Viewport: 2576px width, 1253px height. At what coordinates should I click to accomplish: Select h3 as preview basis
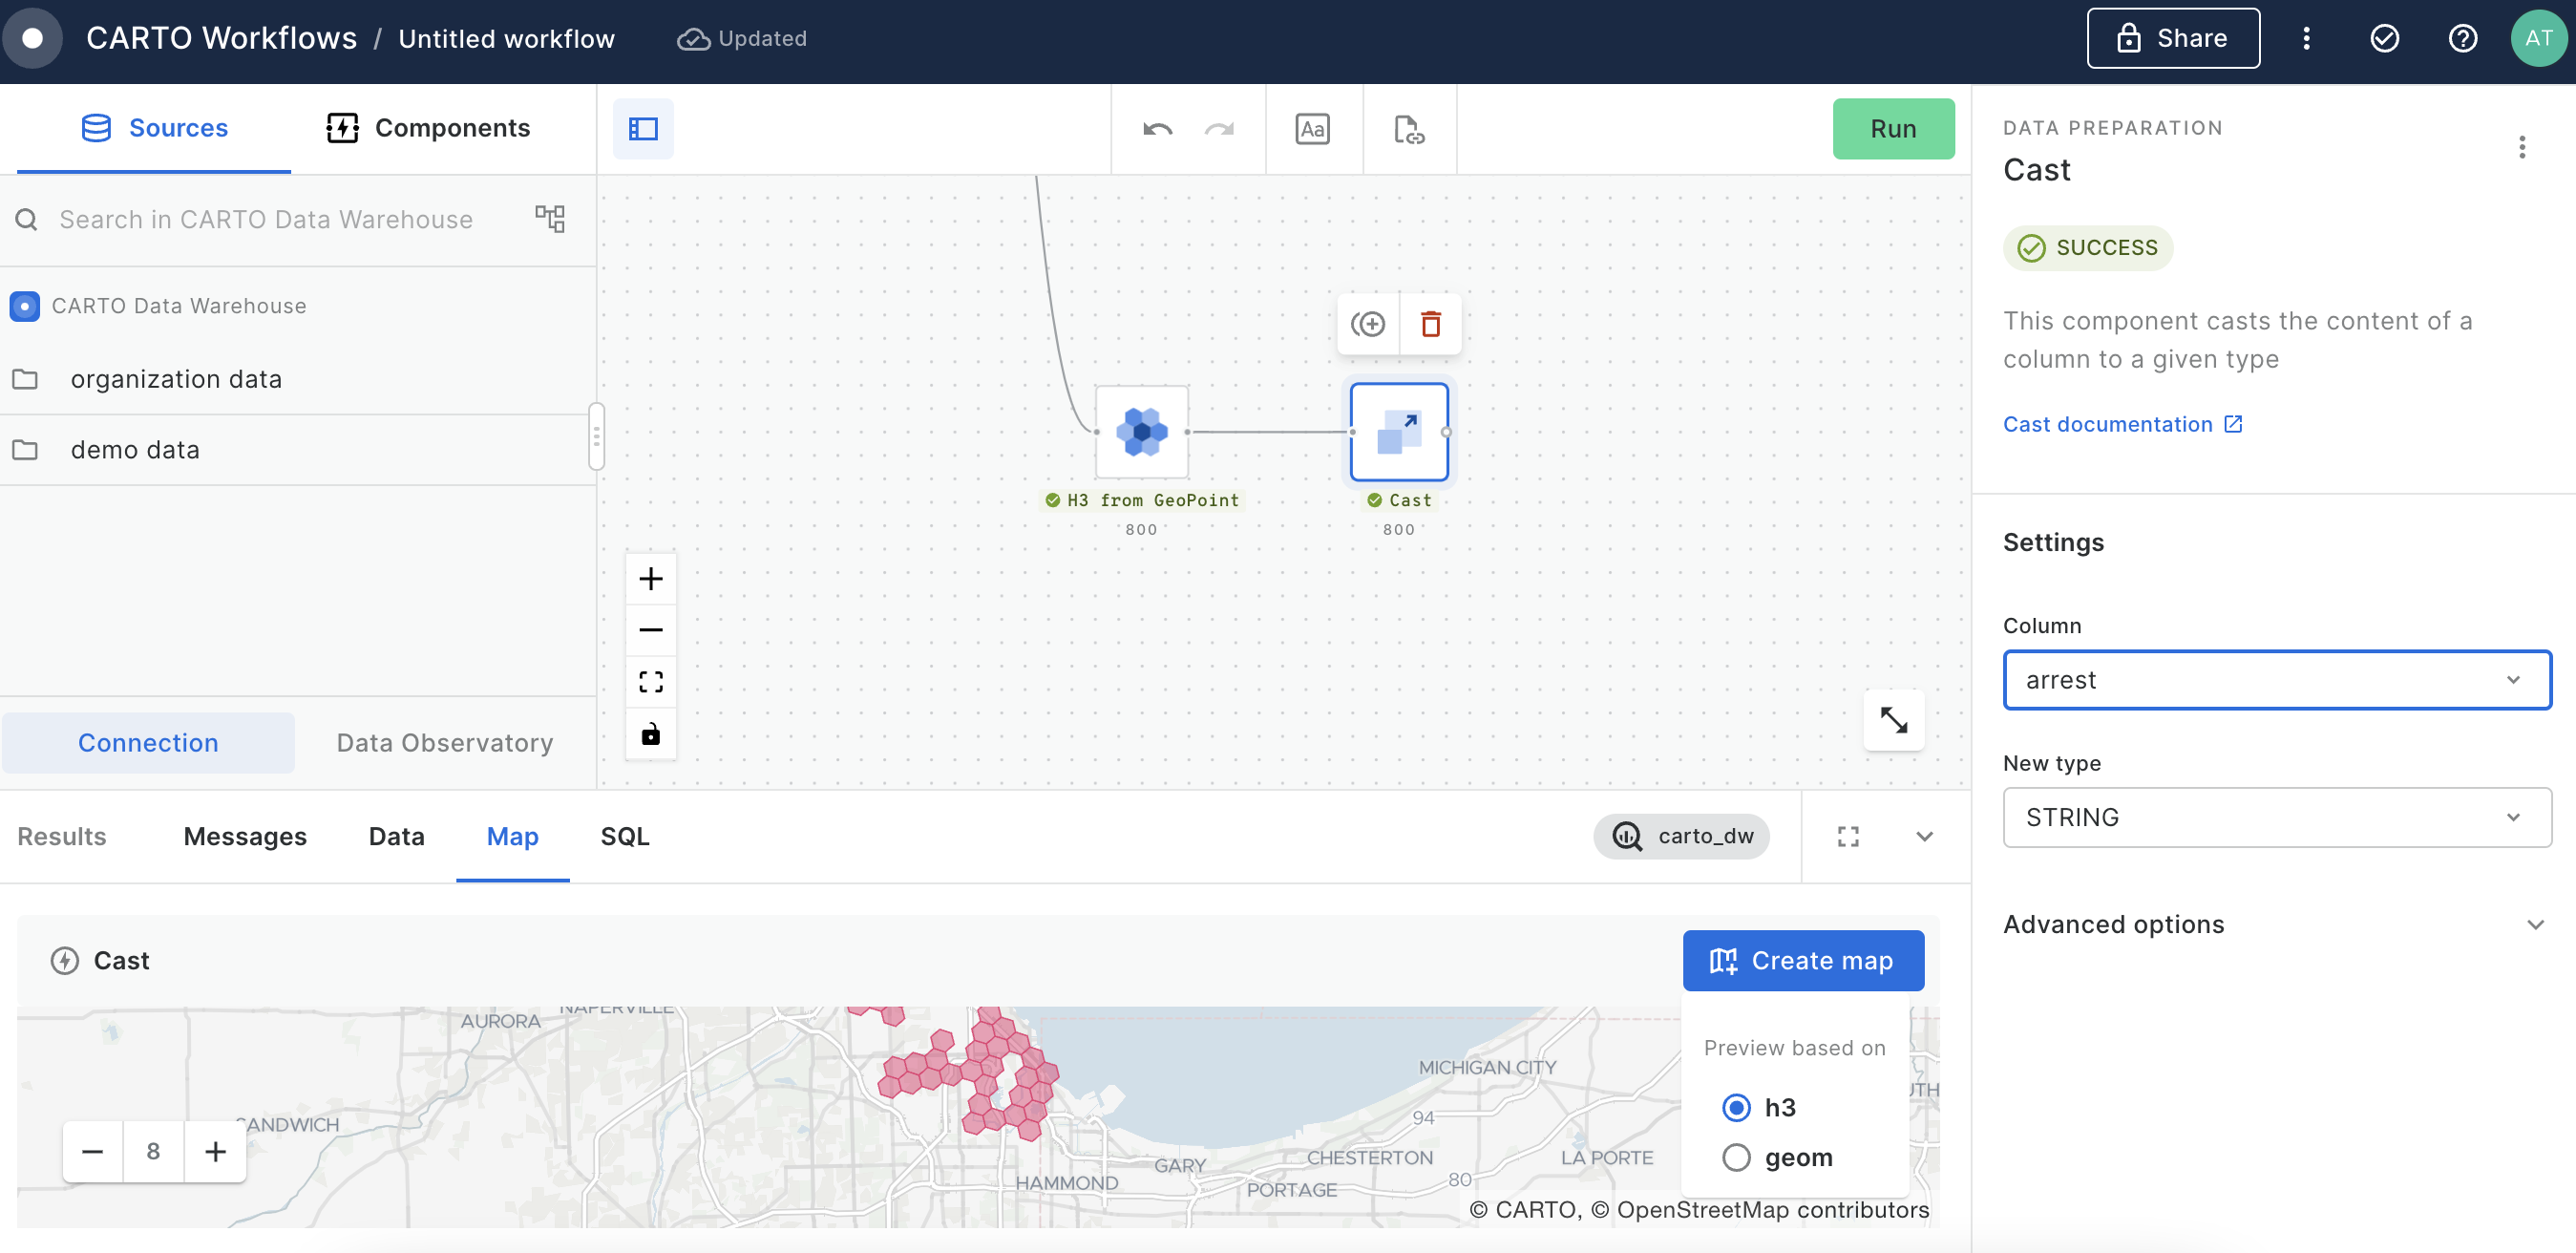[x=1736, y=1108]
